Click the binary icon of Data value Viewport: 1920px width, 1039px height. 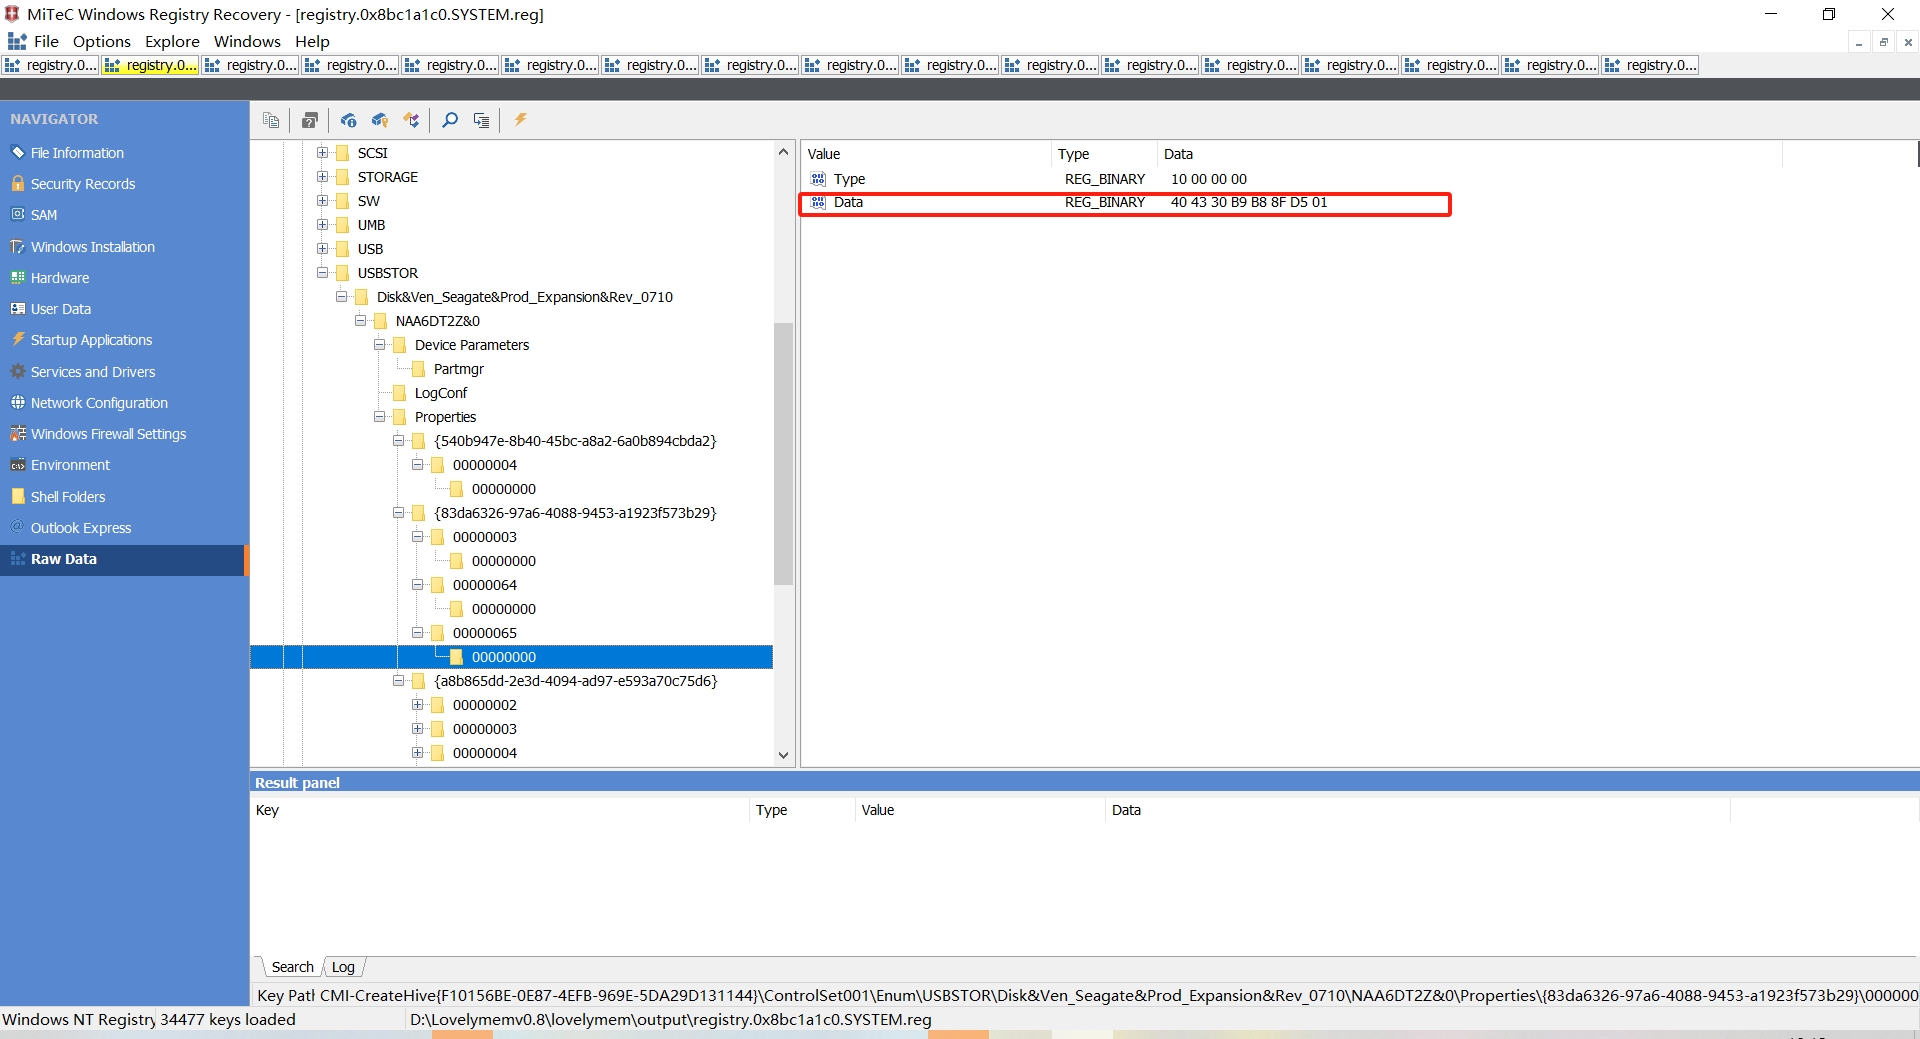(818, 202)
